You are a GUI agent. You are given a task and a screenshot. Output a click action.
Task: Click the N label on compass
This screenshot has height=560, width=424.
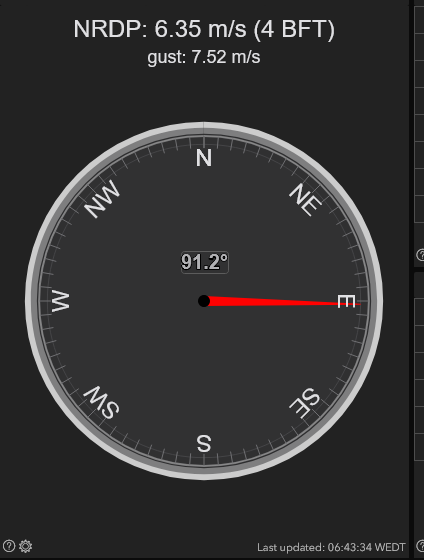coord(204,158)
